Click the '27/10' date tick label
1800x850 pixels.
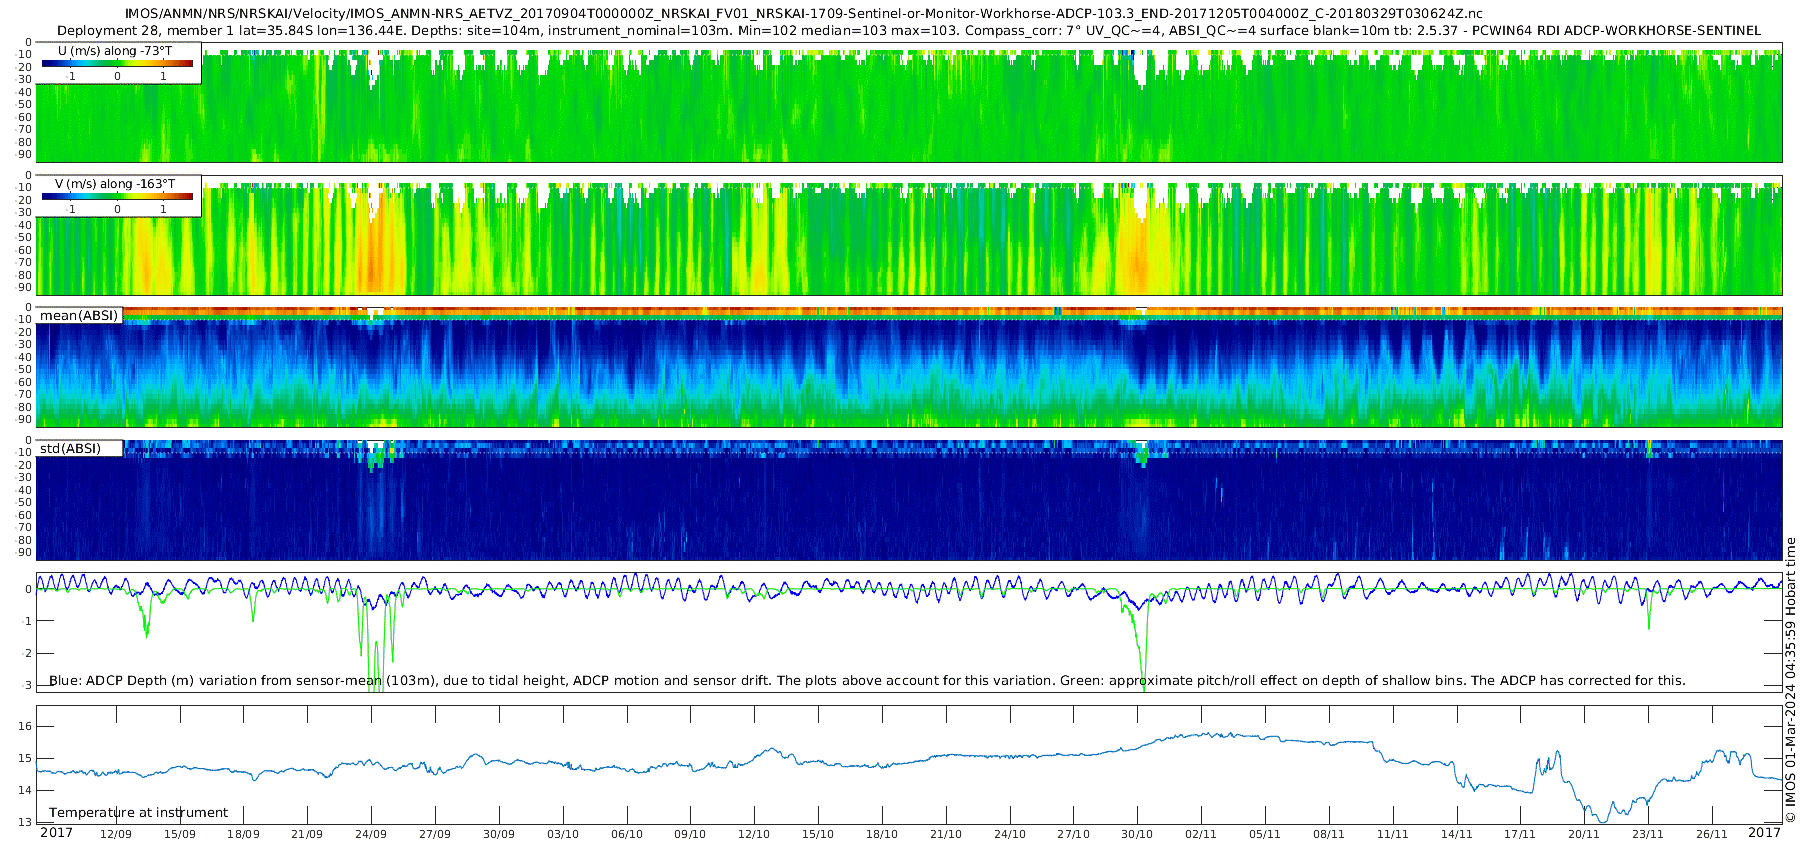(1074, 834)
